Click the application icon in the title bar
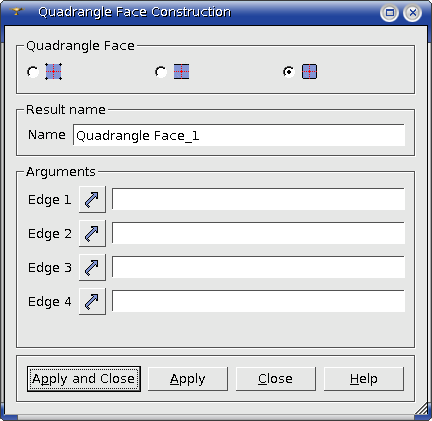The width and height of the screenshot is (432, 421). (16, 12)
